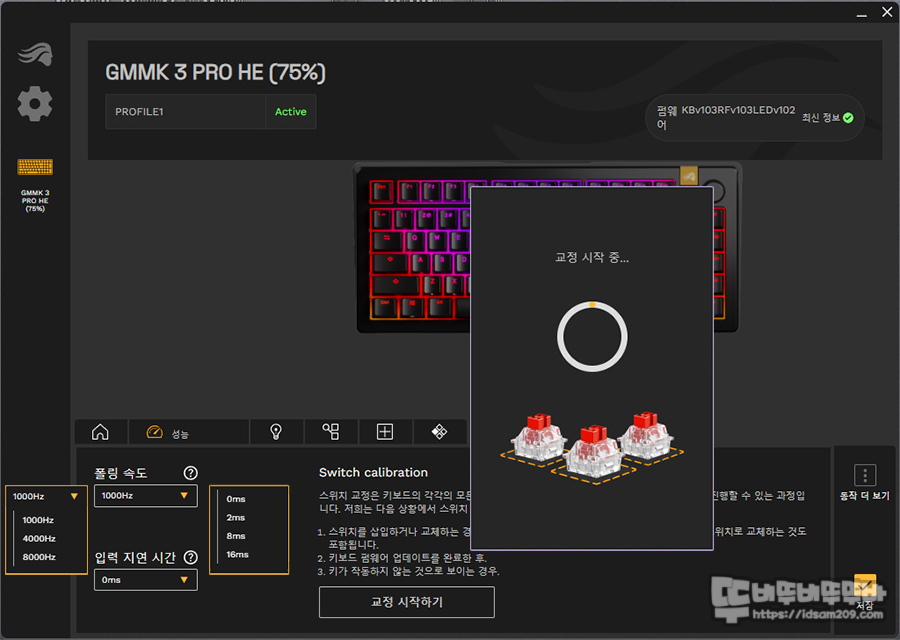Click the 저장 save icon

pyautogui.click(x=865, y=585)
